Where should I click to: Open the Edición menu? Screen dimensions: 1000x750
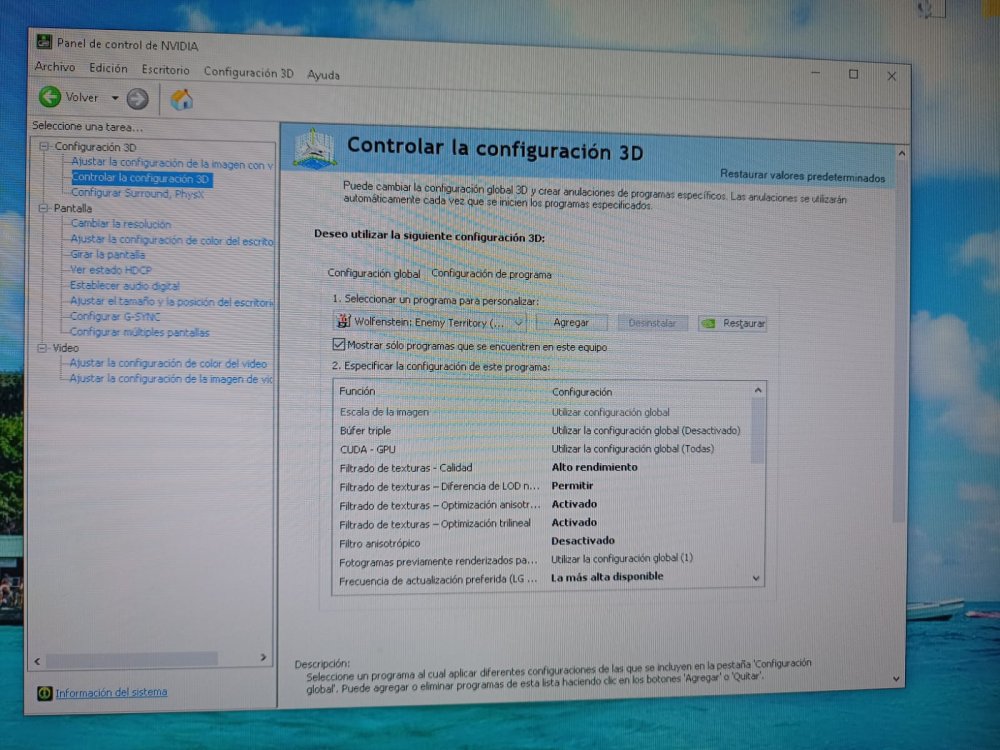(108, 68)
